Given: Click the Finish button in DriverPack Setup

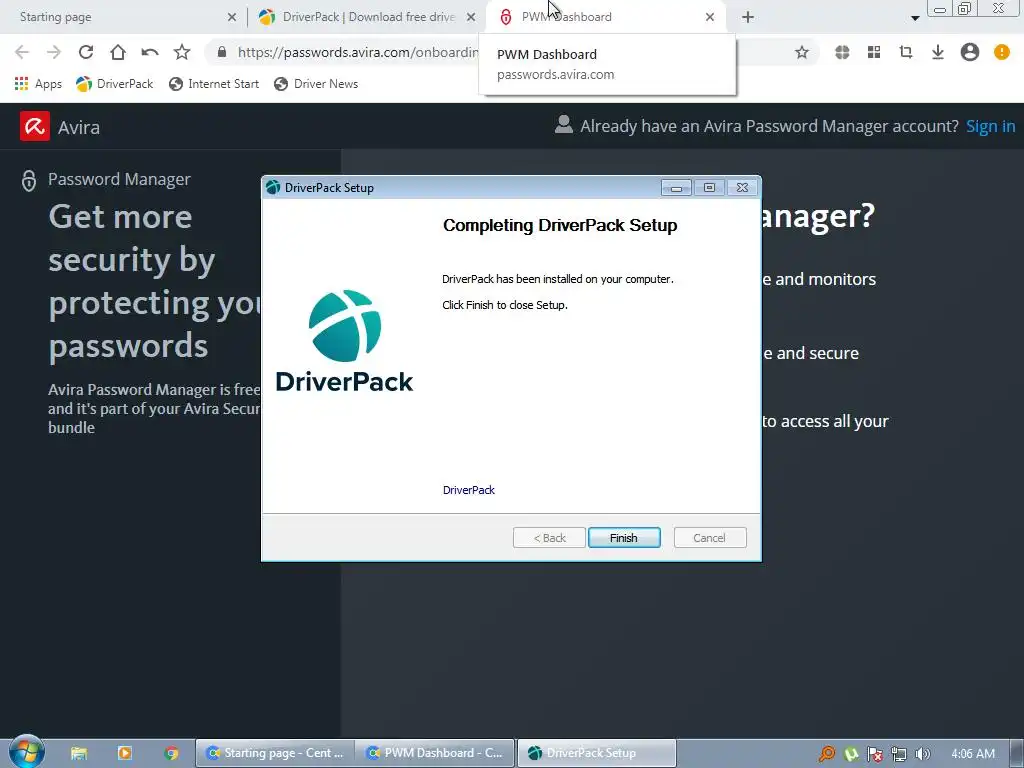Looking at the screenshot, I should click(624, 537).
